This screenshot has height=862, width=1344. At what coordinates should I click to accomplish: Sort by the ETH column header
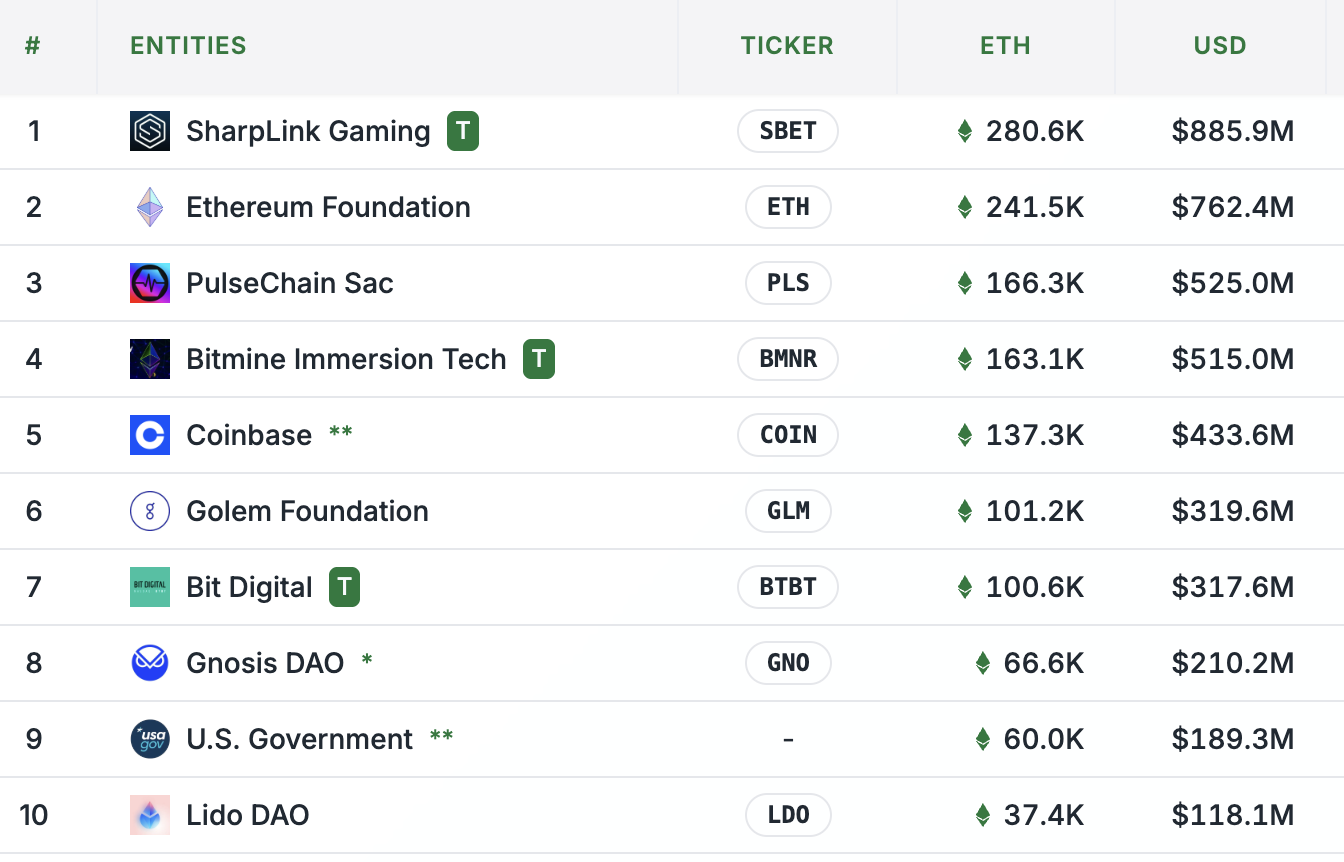coord(1005,45)
